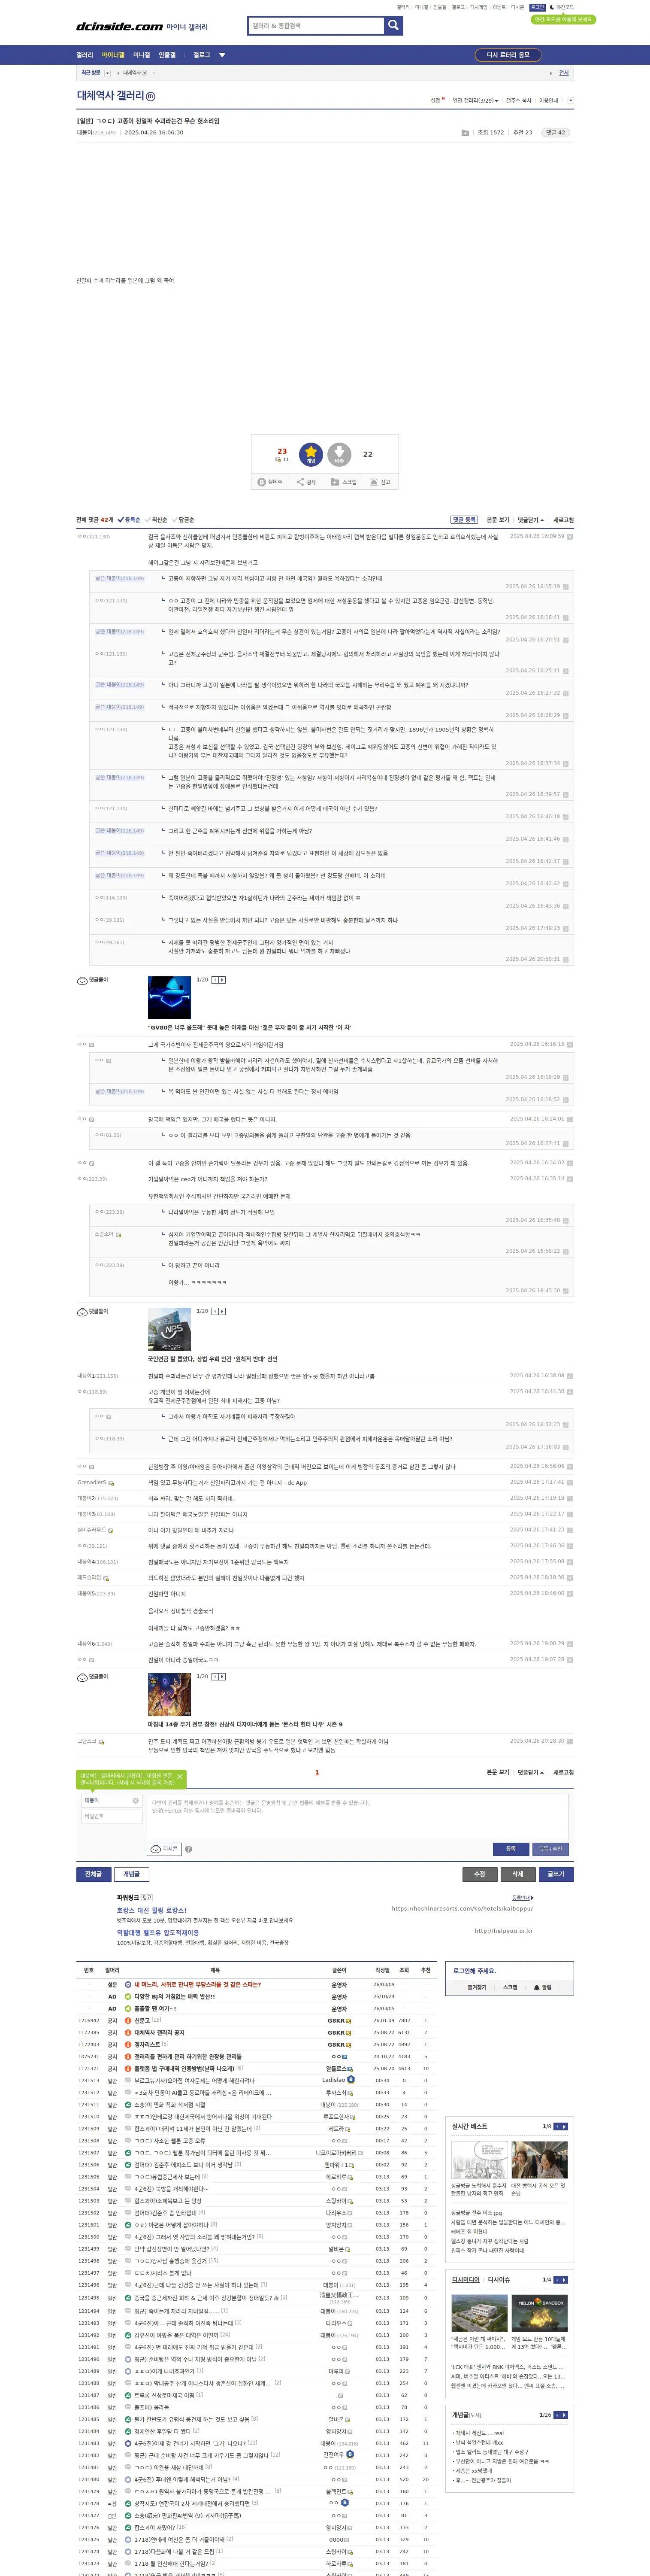Click the 스크랩 scrap button
The width and height of the screenshot is (650, 2576).
coord(344,482)
